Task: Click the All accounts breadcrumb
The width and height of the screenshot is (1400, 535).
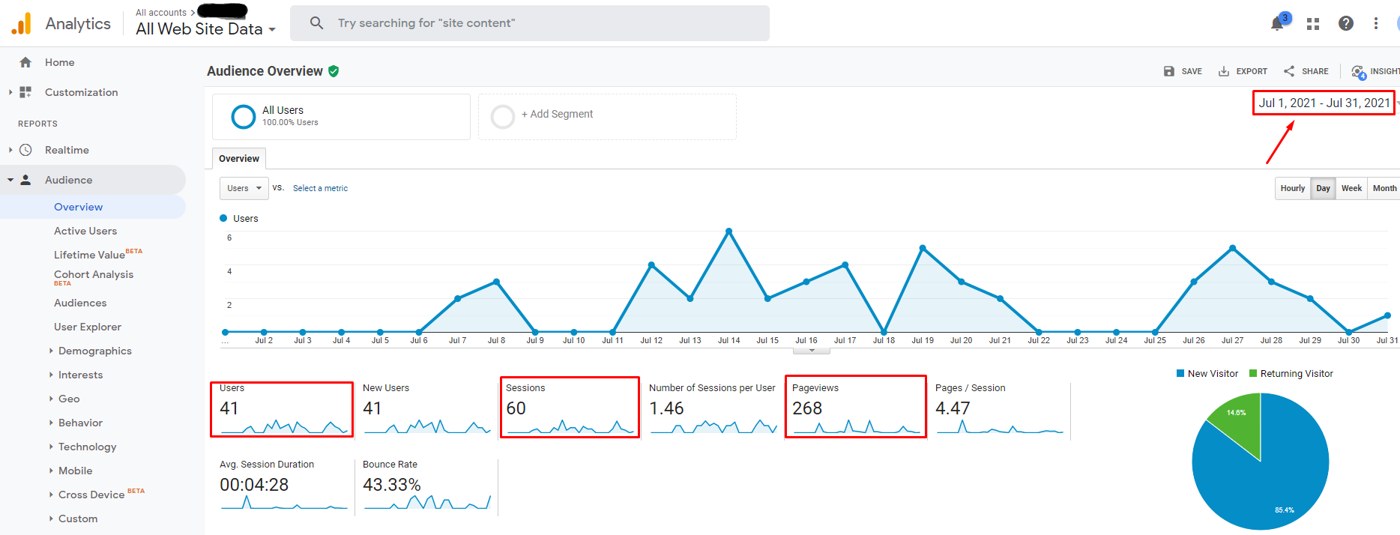Action: pyautogui.click(x=161, y=12)
